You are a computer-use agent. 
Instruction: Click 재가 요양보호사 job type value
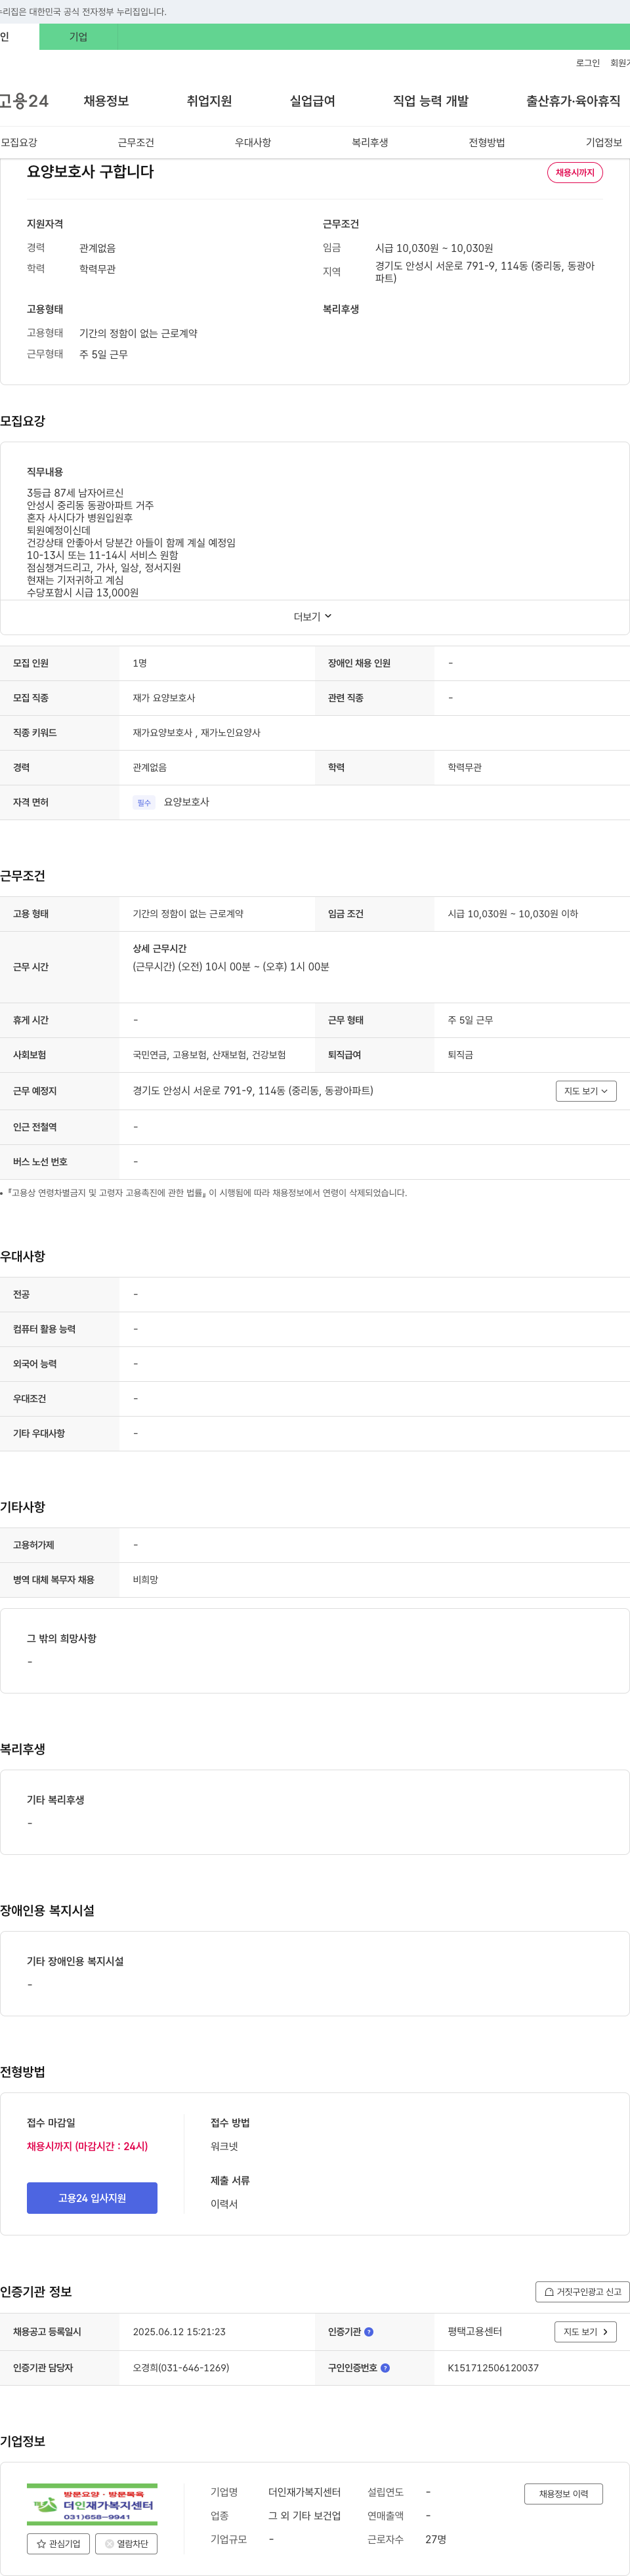coord(164,697)
